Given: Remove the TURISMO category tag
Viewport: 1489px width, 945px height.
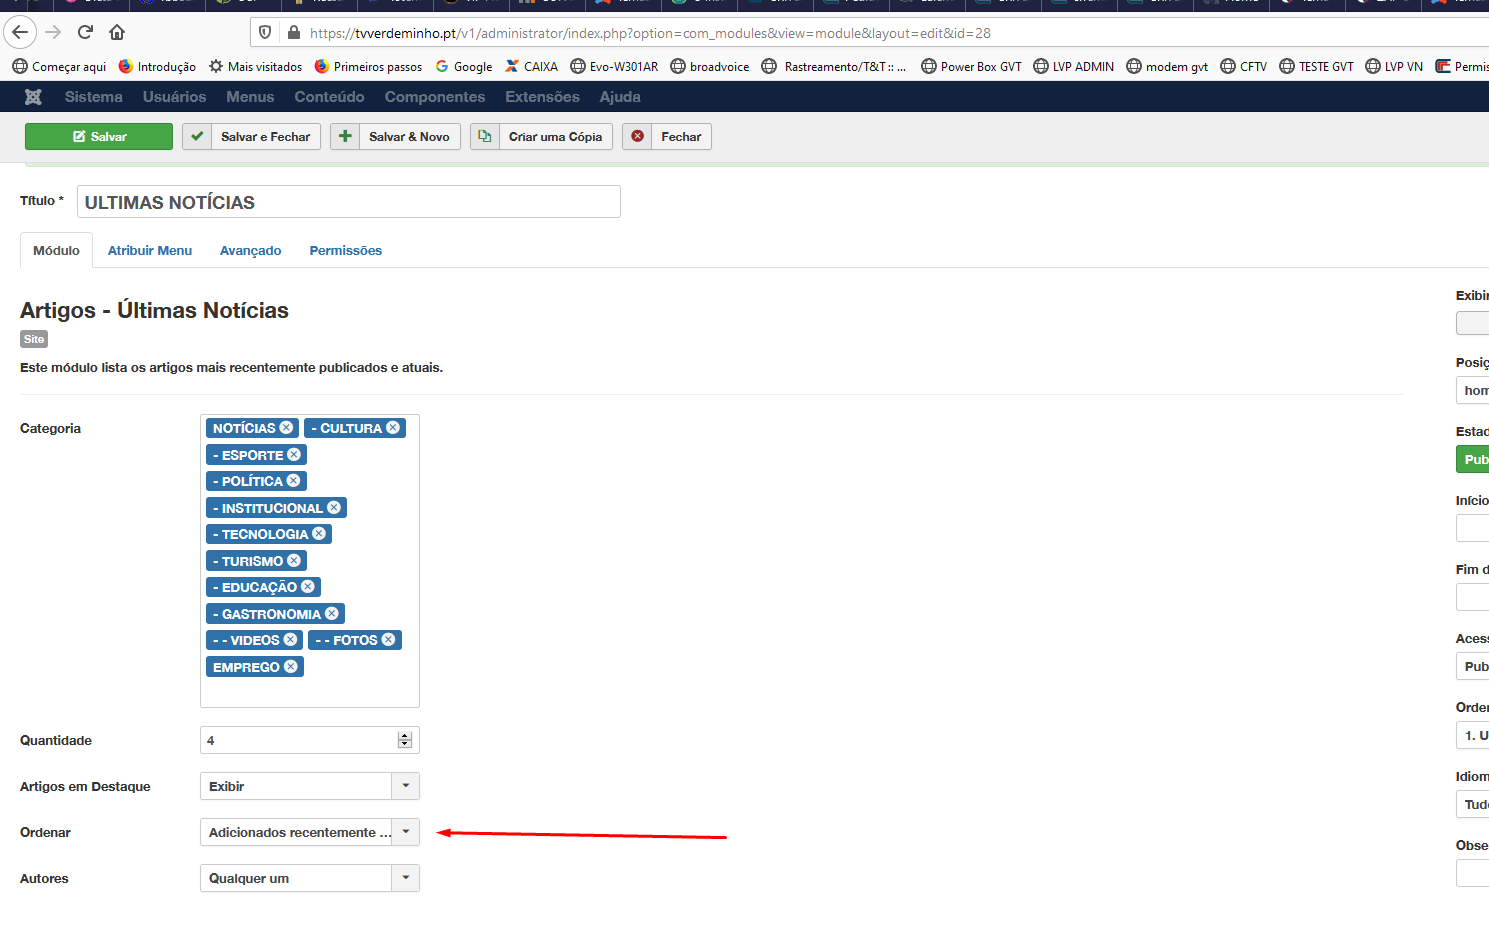Looking at the screenshot, I should tap(294, 561).
